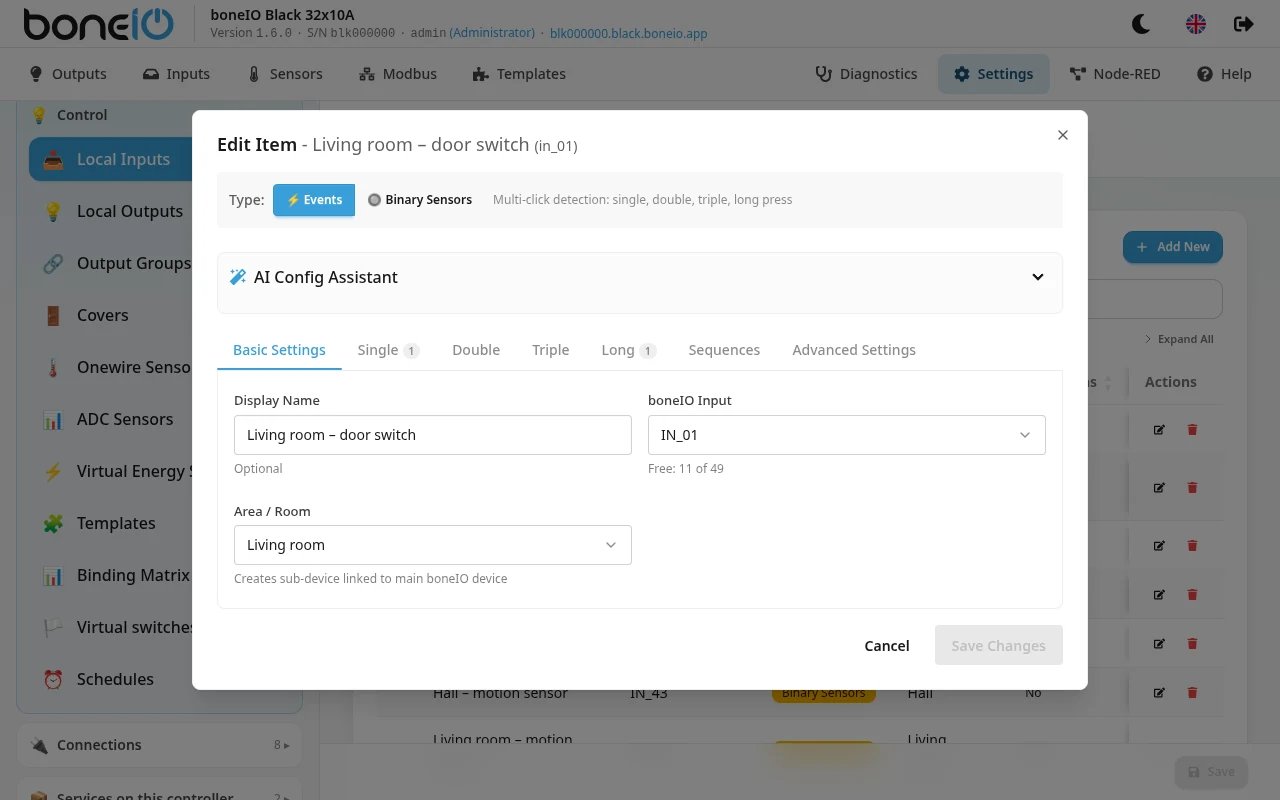Viewport: 1280px width, 800px height.
Task: Click the Covers door icon
Action: (53, 315)
